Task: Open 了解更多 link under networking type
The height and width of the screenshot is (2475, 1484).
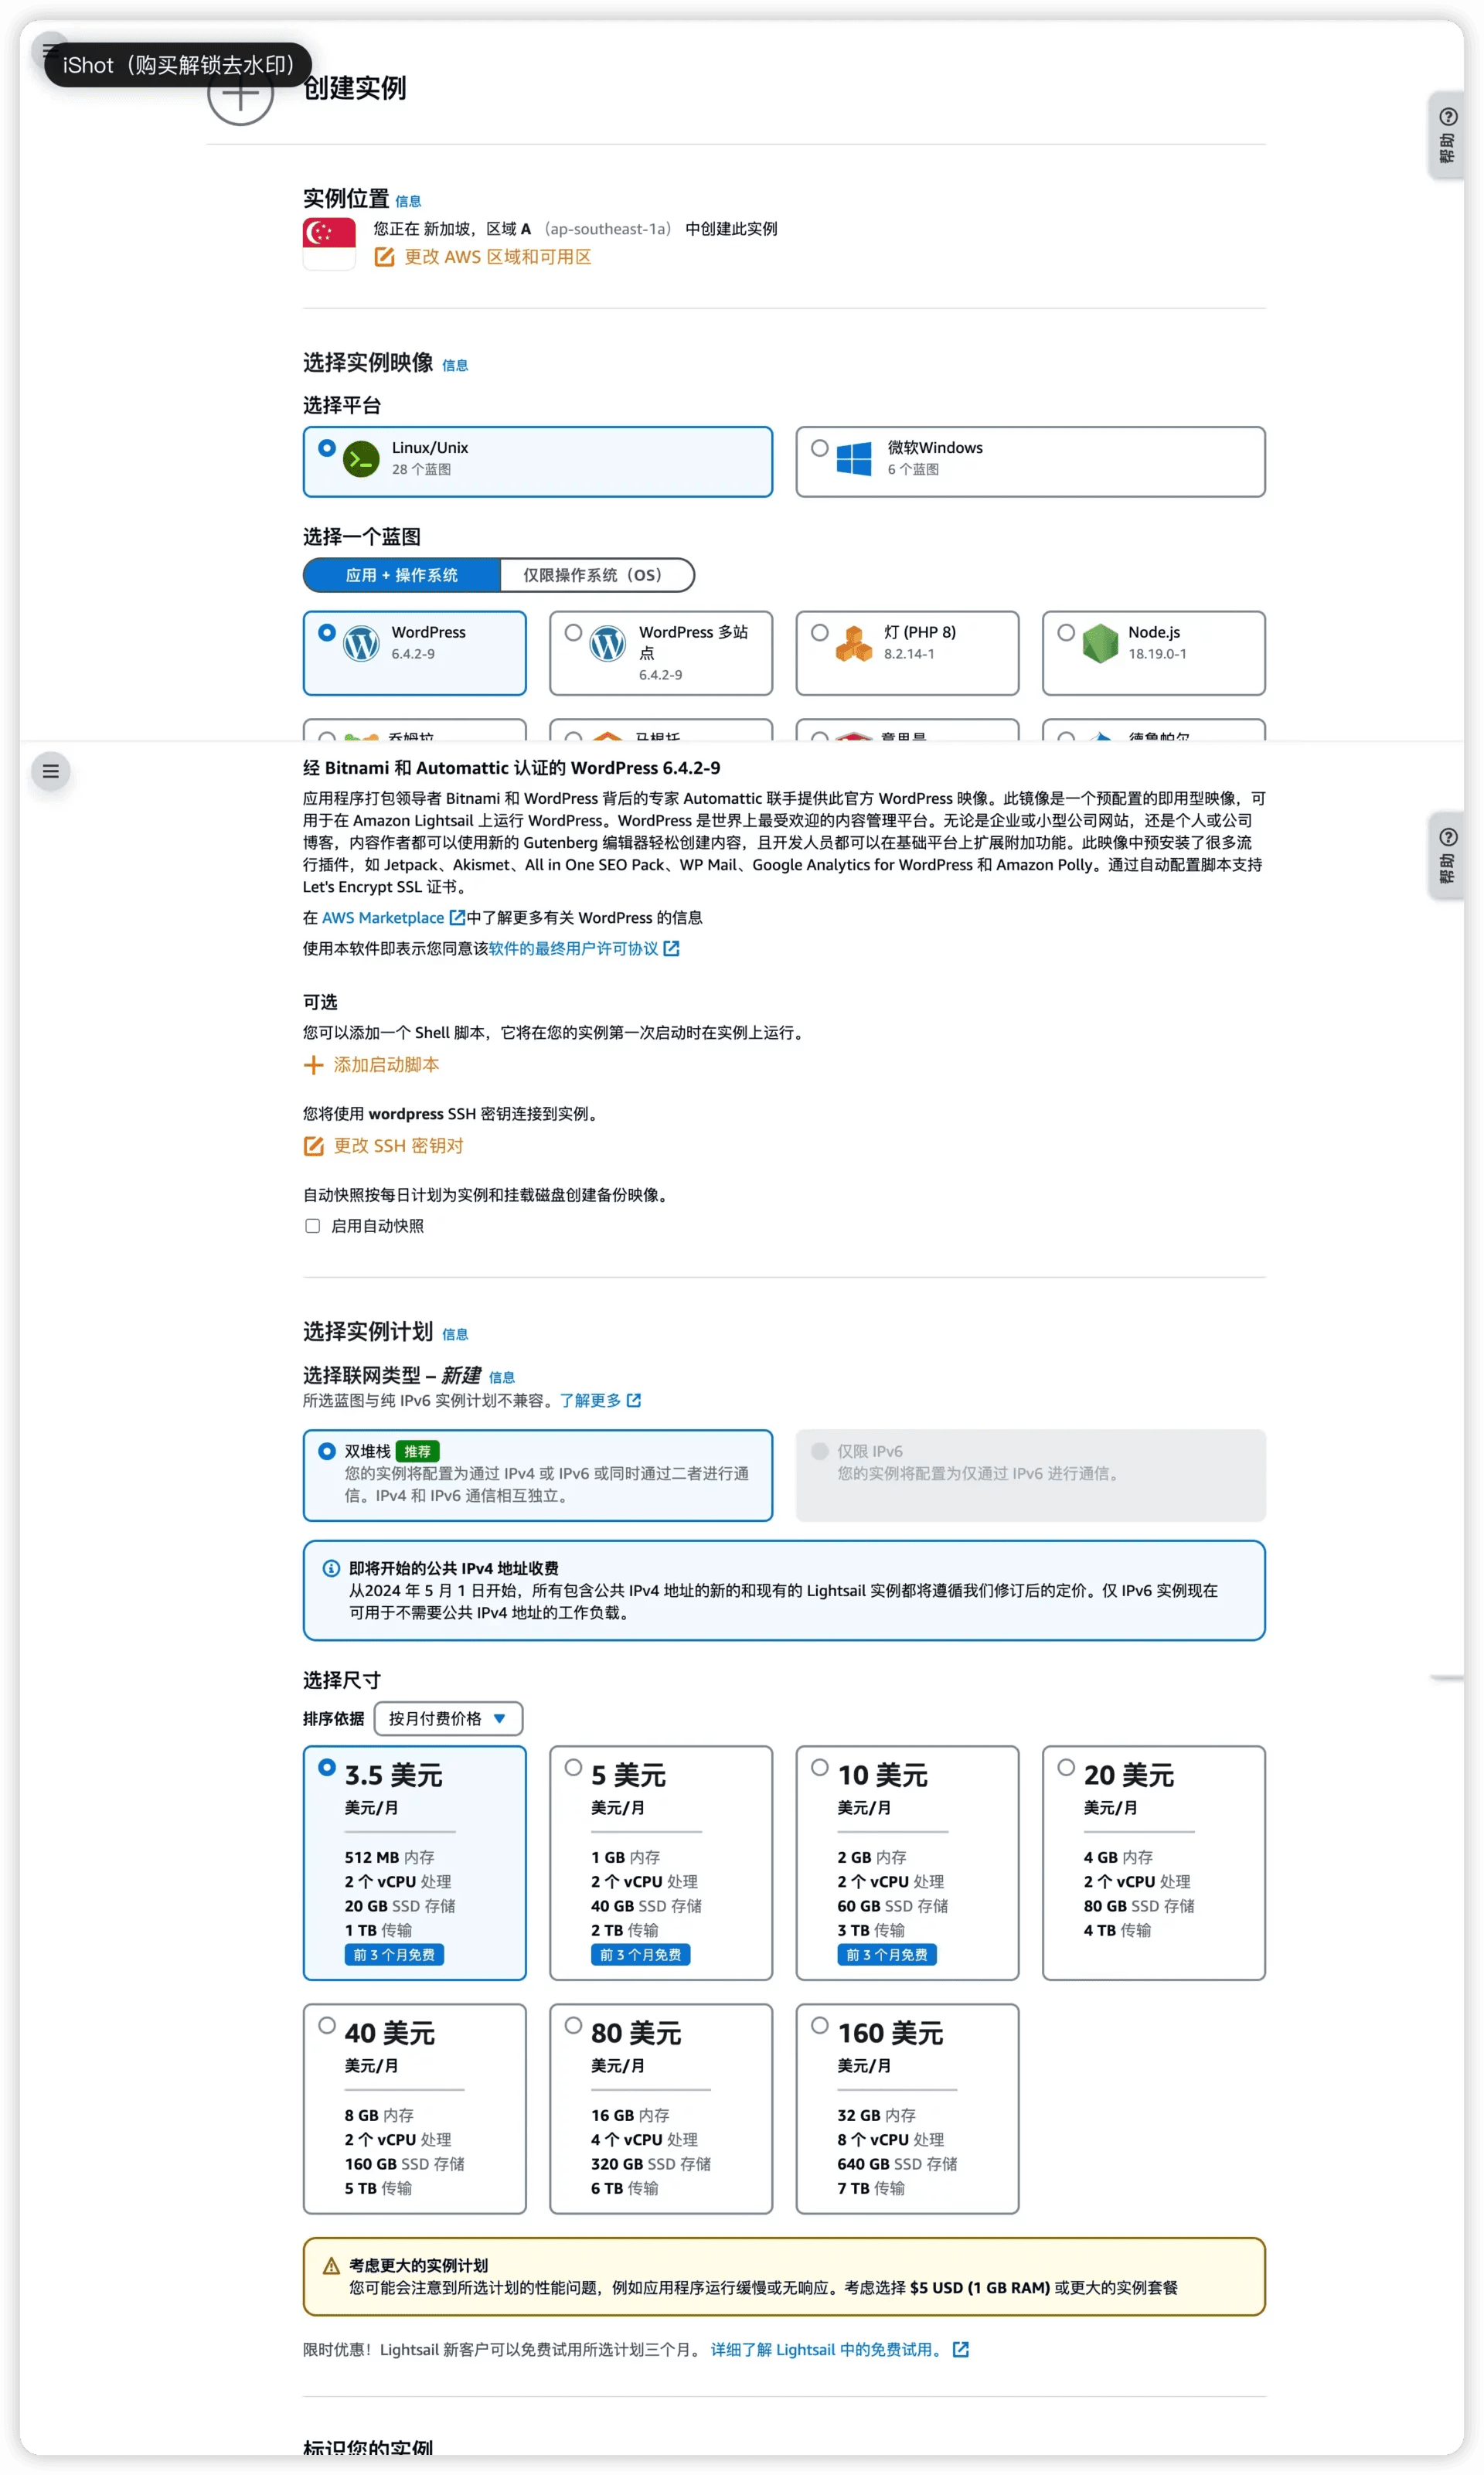Action: tap(590, 1400)
